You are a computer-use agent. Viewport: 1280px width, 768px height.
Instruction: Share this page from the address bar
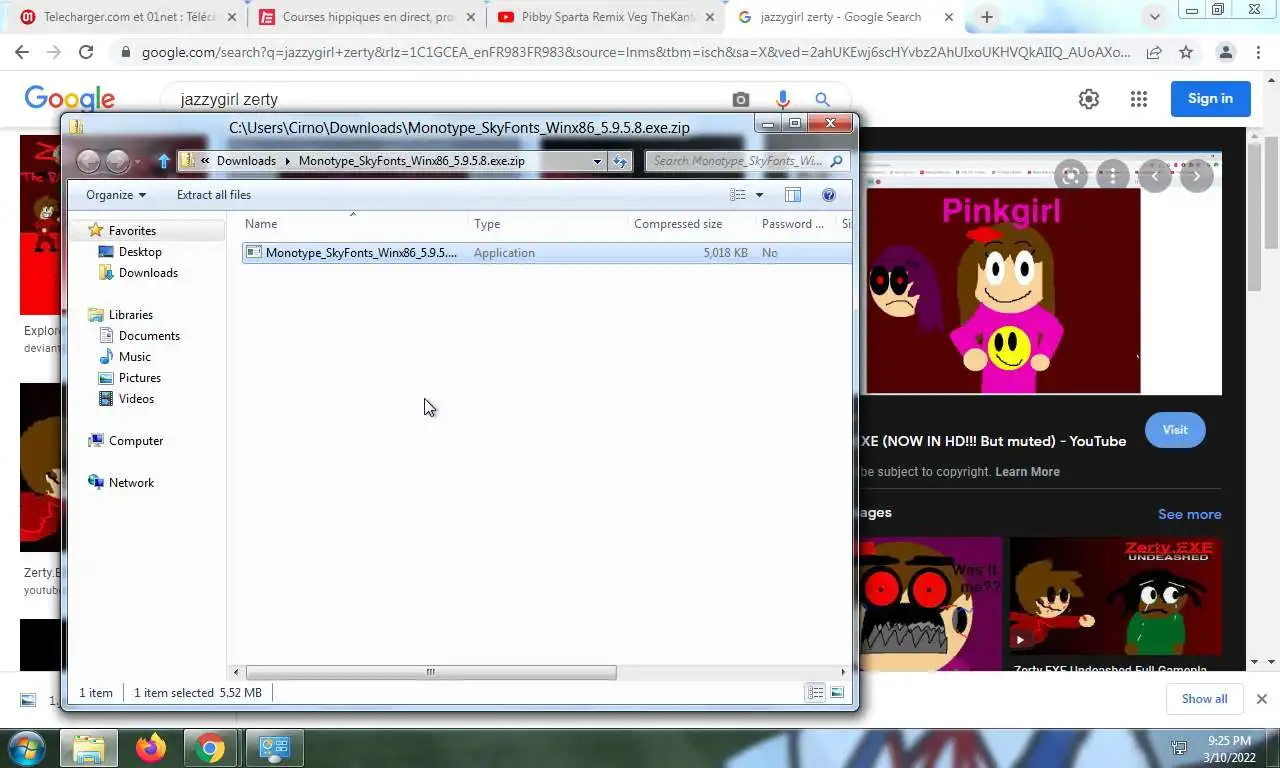tap(1154, 52)
